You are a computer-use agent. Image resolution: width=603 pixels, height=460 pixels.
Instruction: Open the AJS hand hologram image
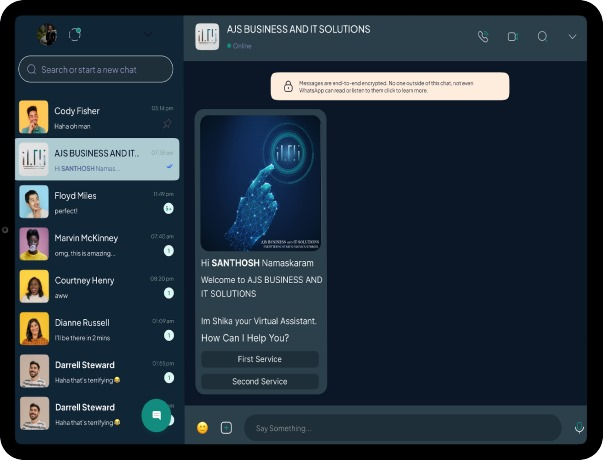pos(260,183)
